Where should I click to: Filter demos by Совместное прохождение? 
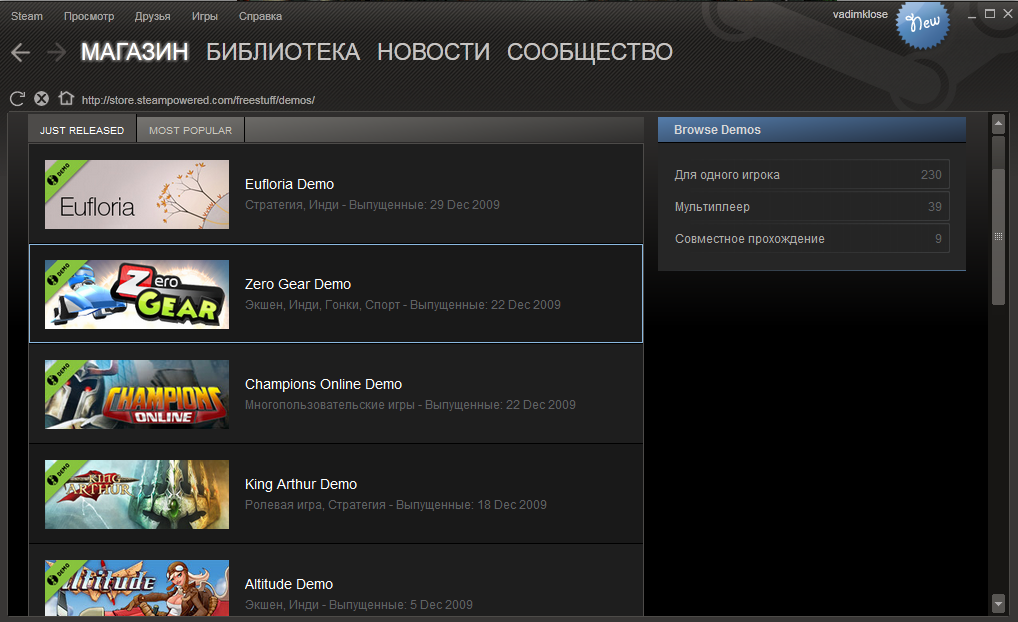[x=812, y=238]
